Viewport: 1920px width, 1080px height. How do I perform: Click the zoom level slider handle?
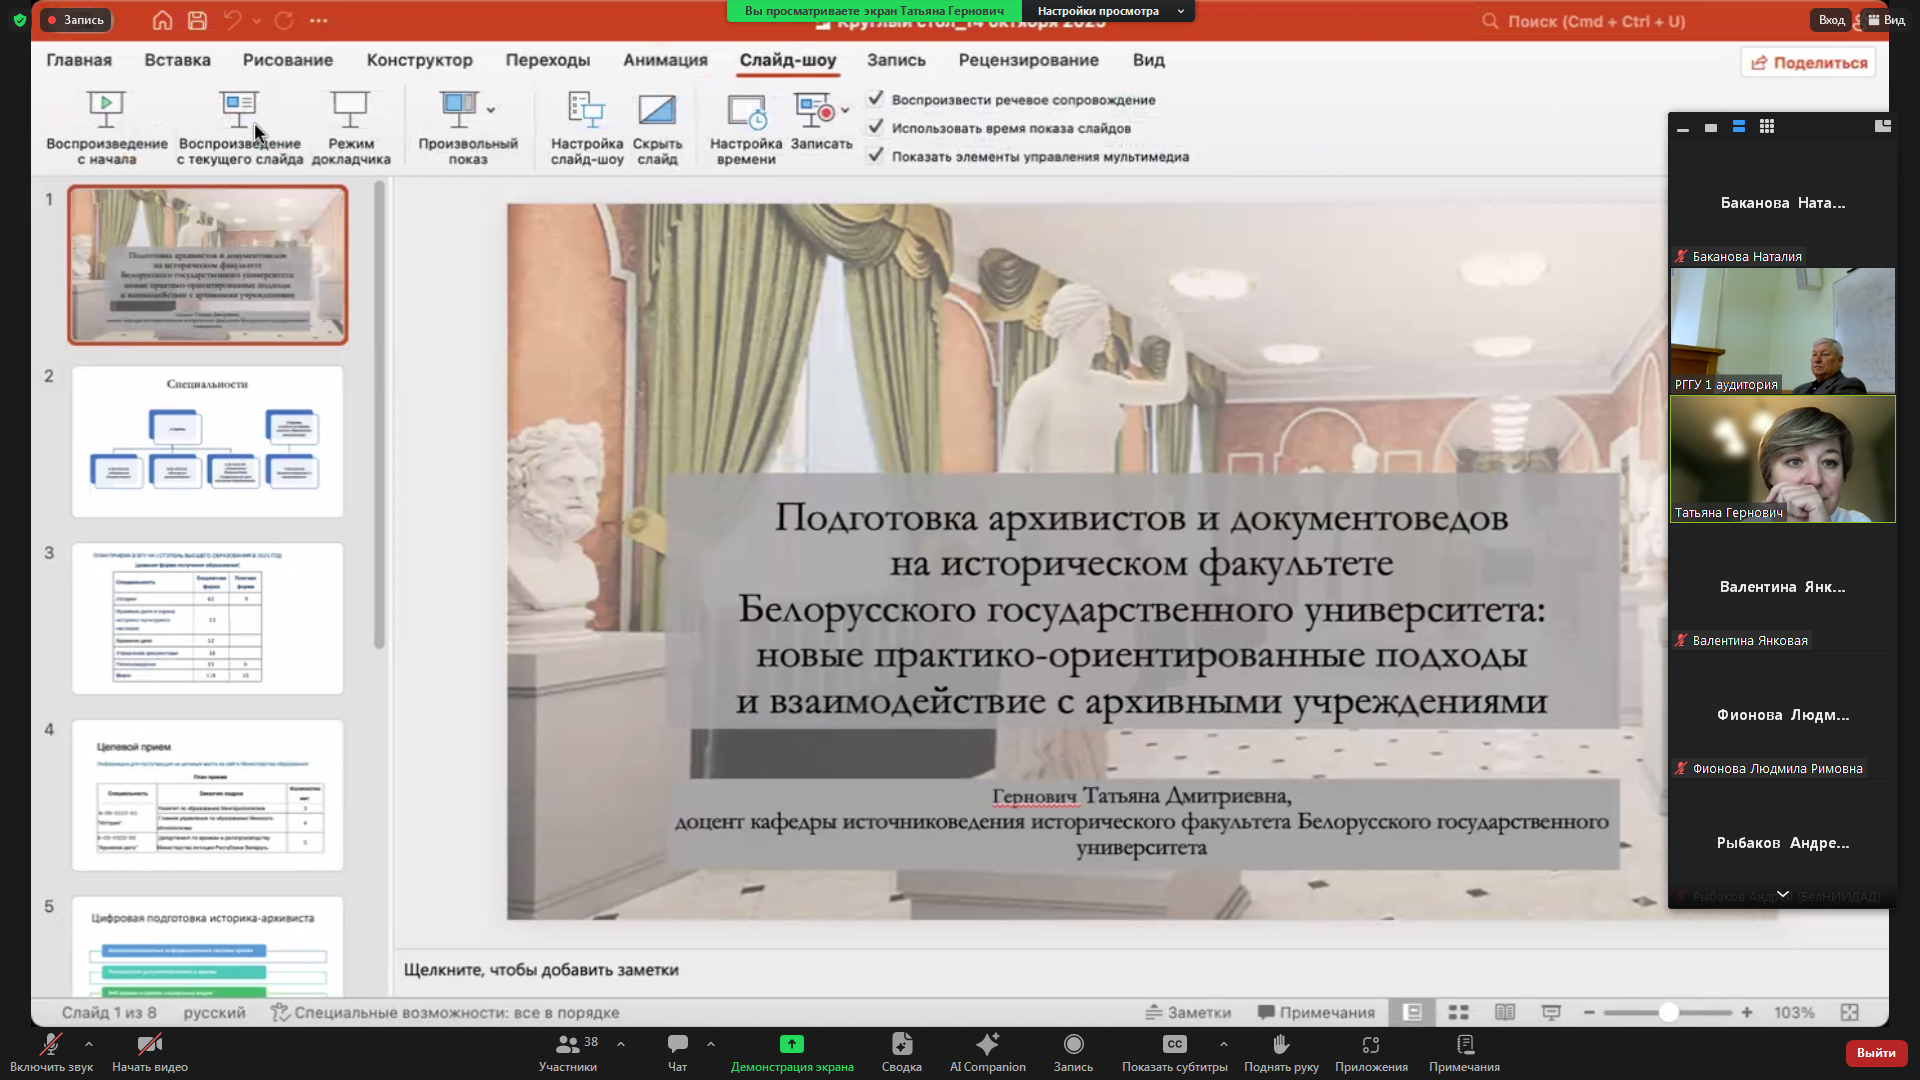(1668, 1012)
